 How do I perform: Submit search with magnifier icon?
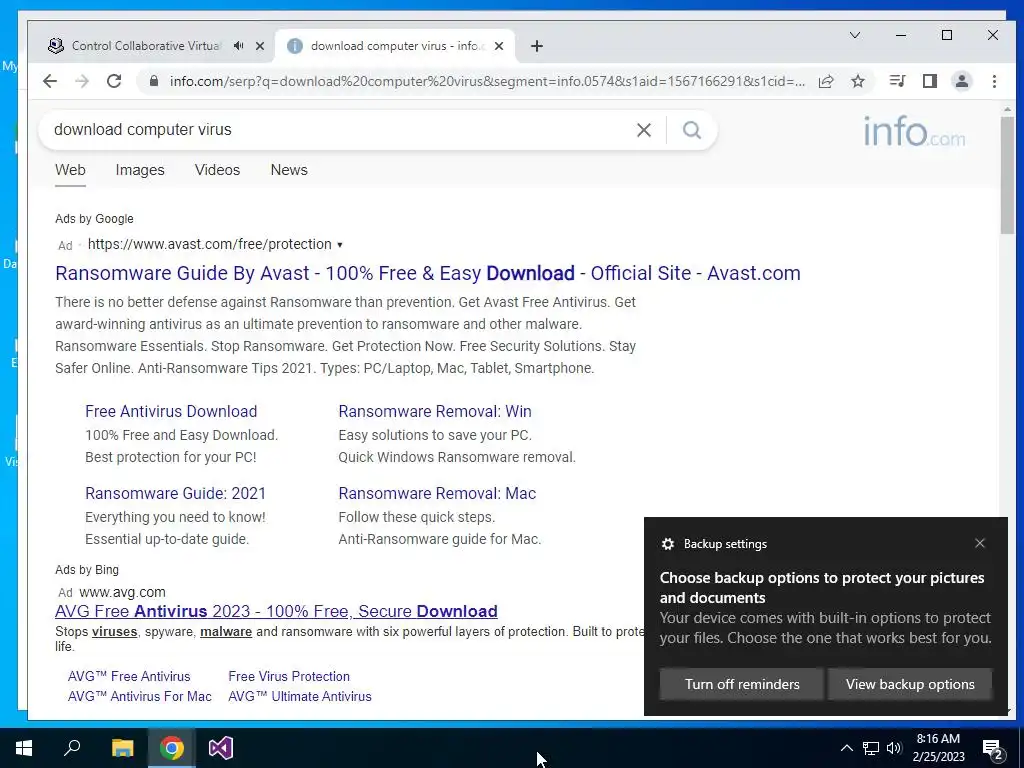(x=692, y=130)
